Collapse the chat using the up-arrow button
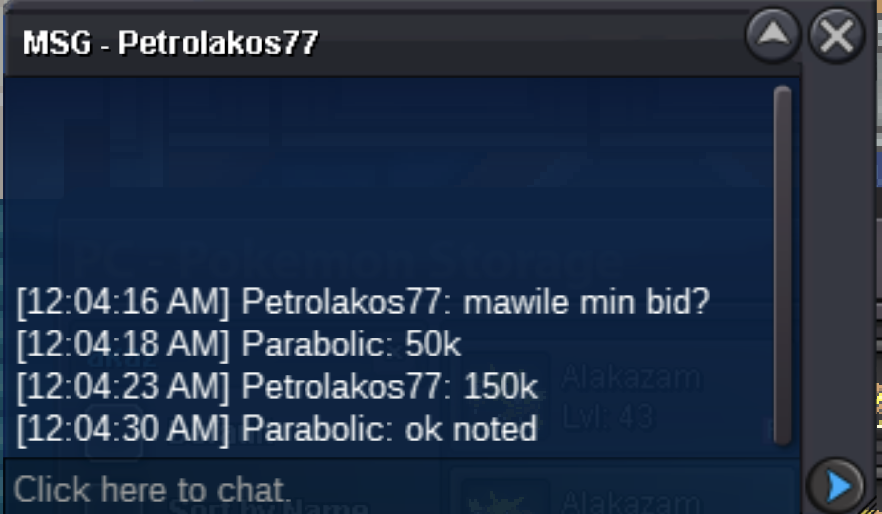The height and width of the screenshot is (514, 882). tap(773, 35)
